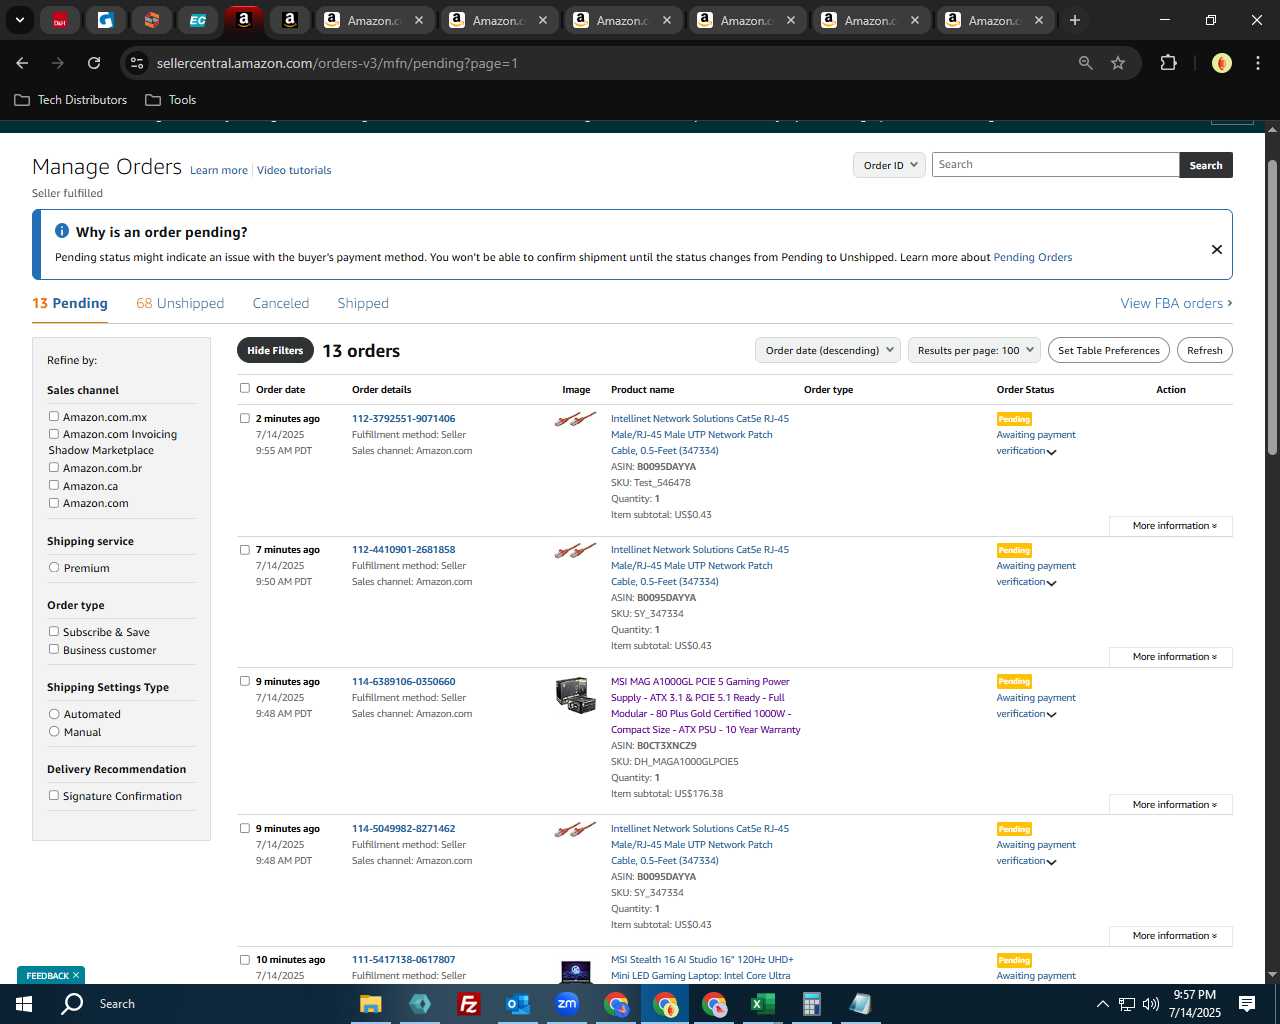Select the Automated shipping settings type
Screen dimensions: 1280x1024
pyautogui.click(x=54, y=714)
